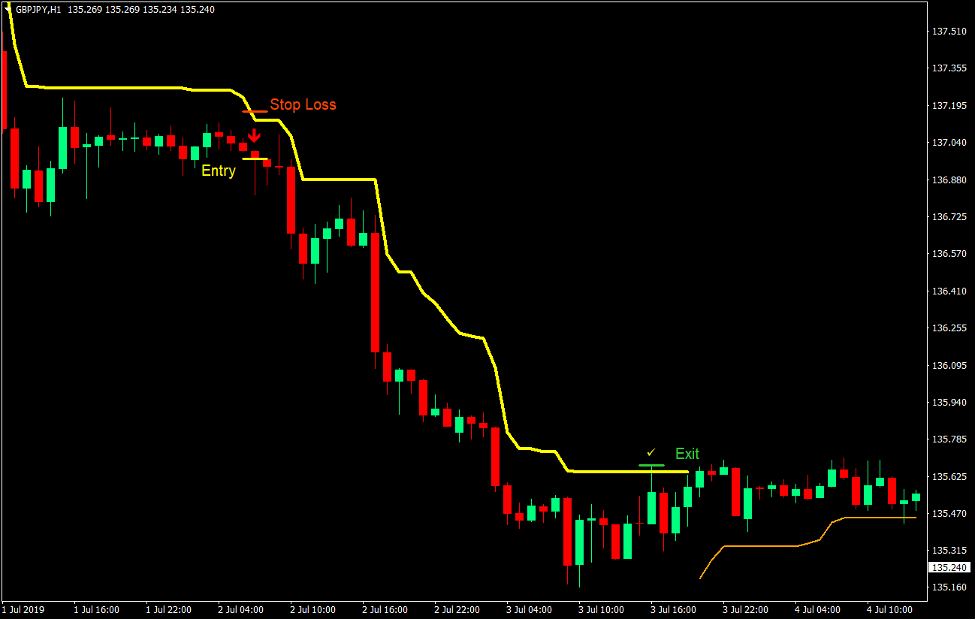Click the Stop Loss text label
This screenshot has width=977, height=620.
pyautogui.click(x=304, y=104)
